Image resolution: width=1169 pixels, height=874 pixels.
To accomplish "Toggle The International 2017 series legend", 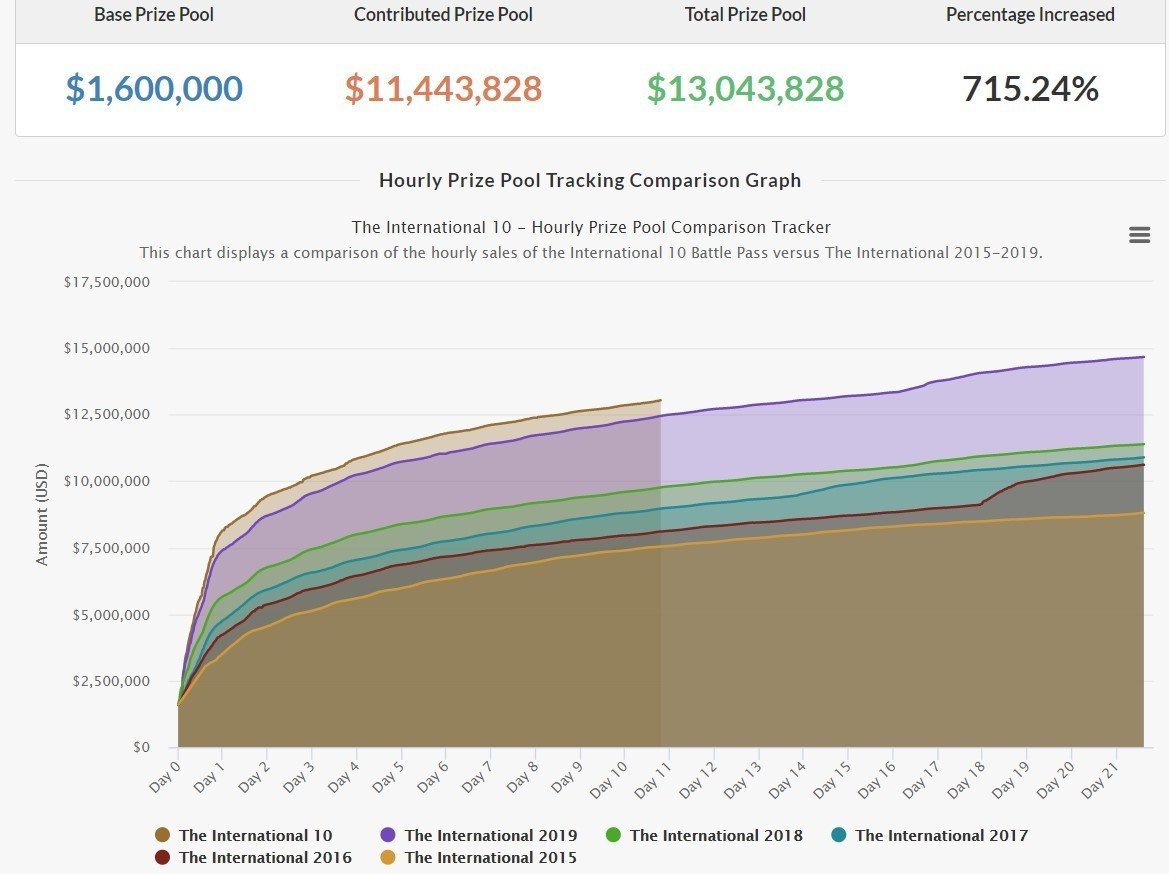I will [x=929, y=835].
